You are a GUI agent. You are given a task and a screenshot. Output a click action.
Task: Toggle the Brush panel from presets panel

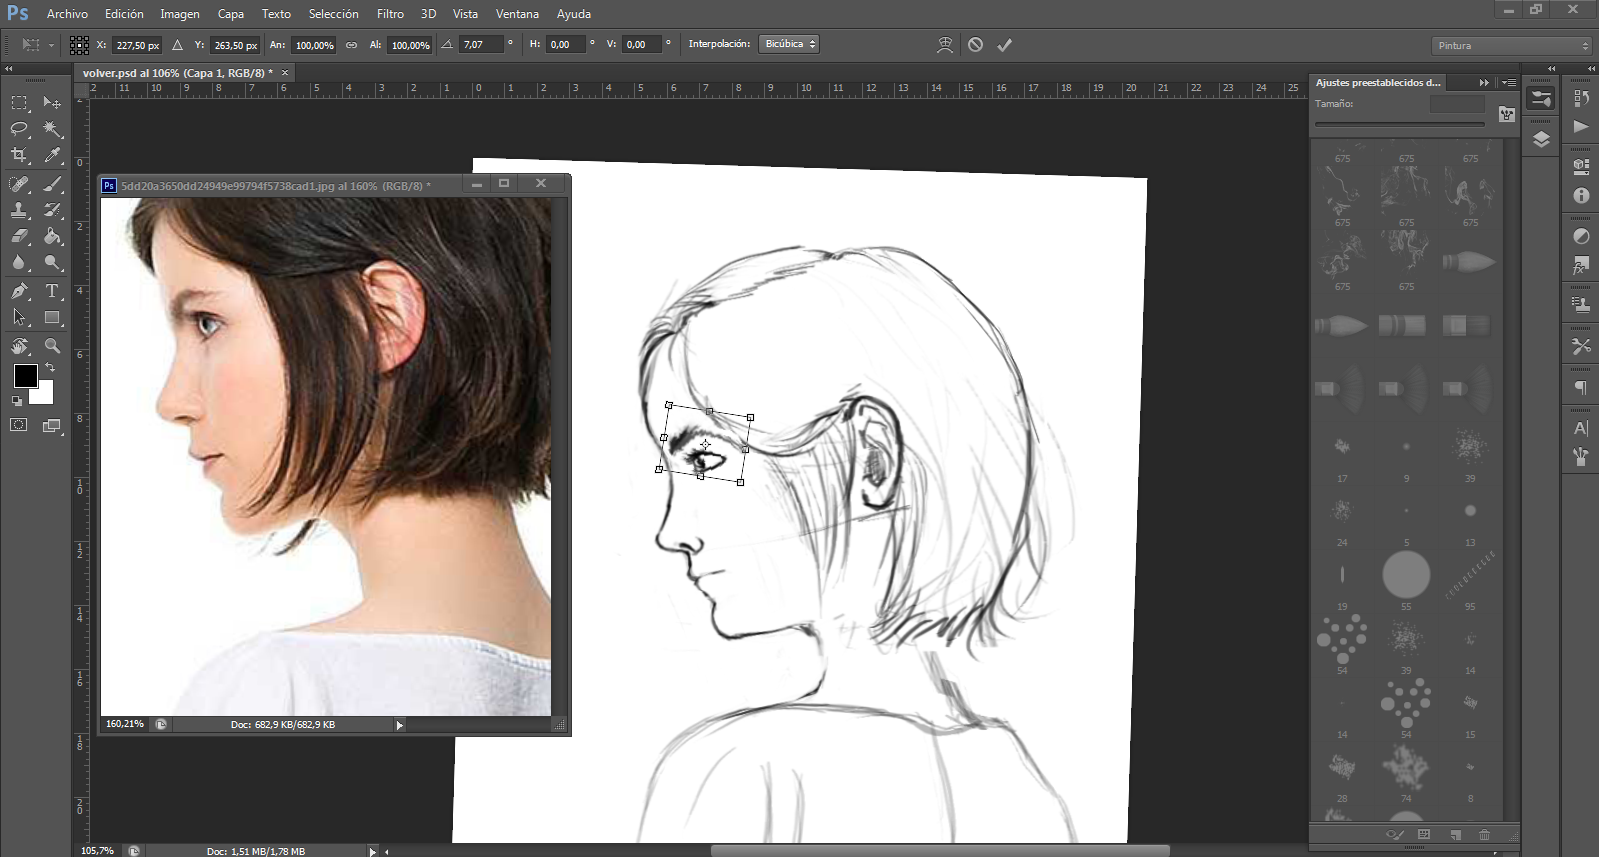1506,114
